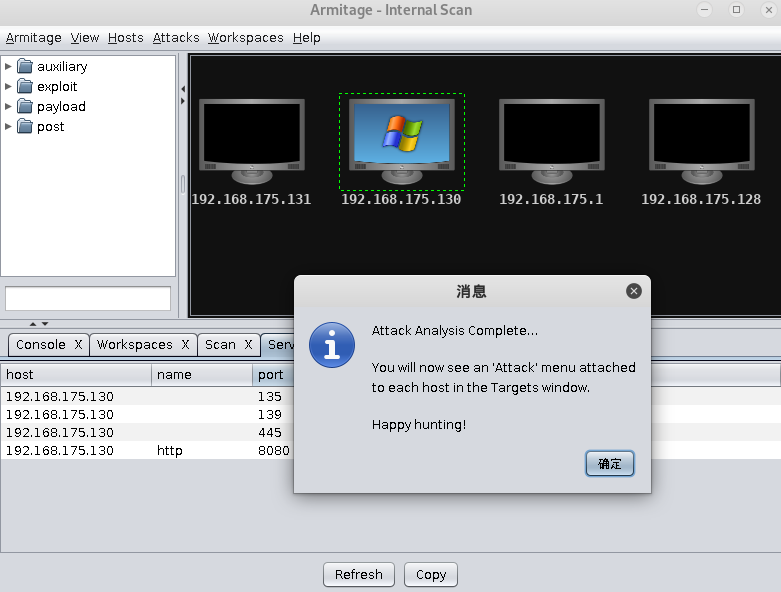Expand the auxiliary tree node
The width and height of the screenshot is (781, 592).
(x=8, y=66)
